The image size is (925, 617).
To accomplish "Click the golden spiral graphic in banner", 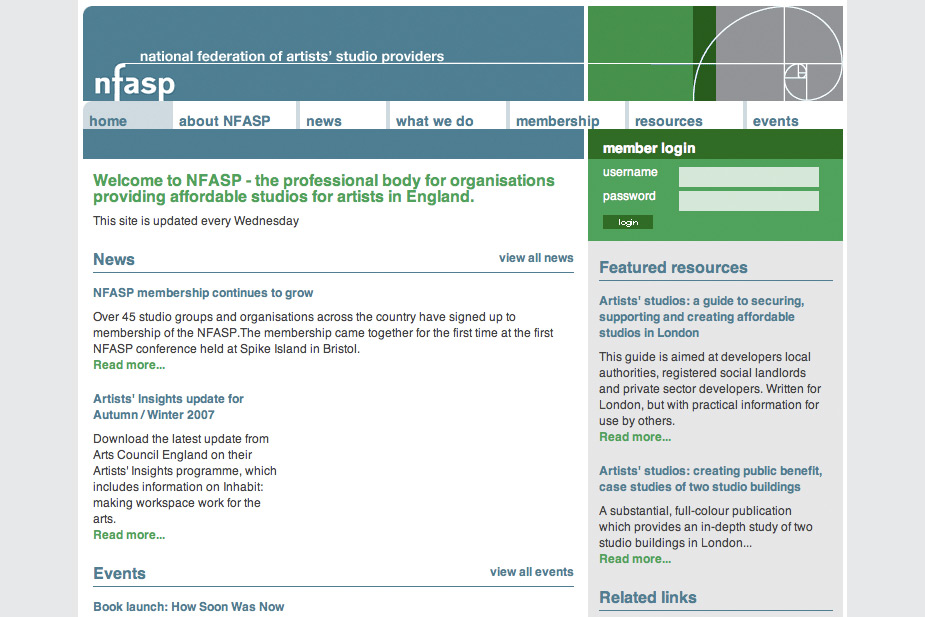I will 768,54.
